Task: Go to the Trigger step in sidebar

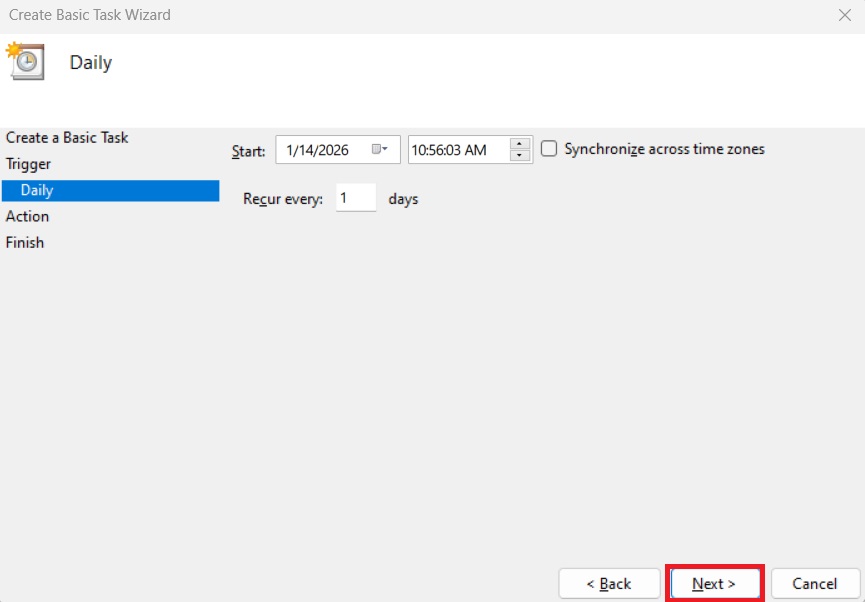Action: tap(28, 164)
